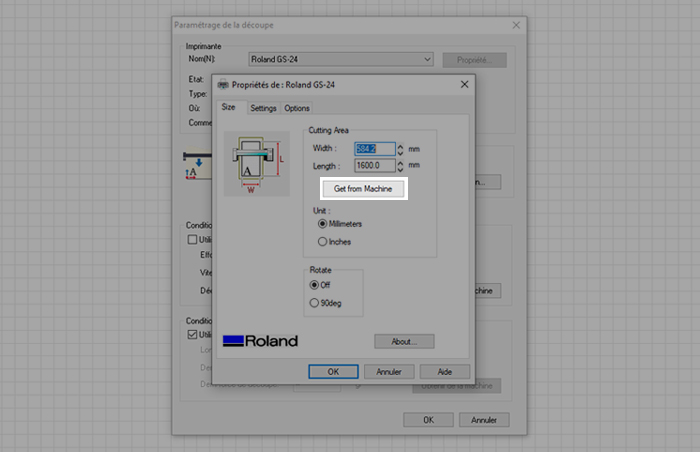The image size is (700, 452).
Task: Click the Get from Machine button
Action: point(363,188)
